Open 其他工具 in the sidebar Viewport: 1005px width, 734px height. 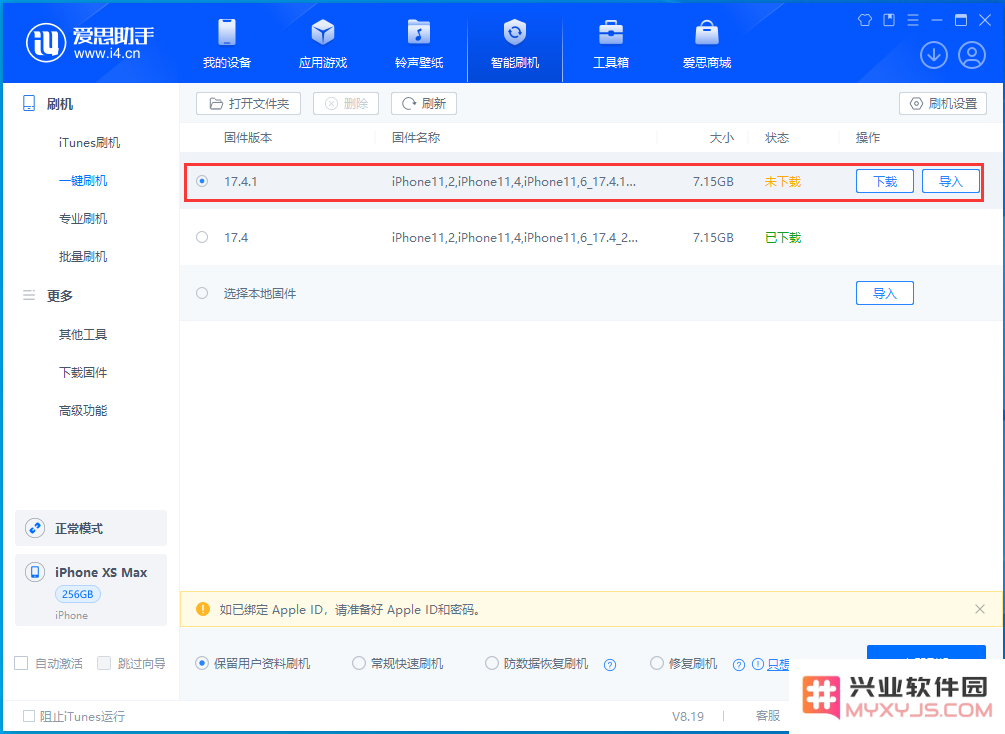(x=83, y=334)
